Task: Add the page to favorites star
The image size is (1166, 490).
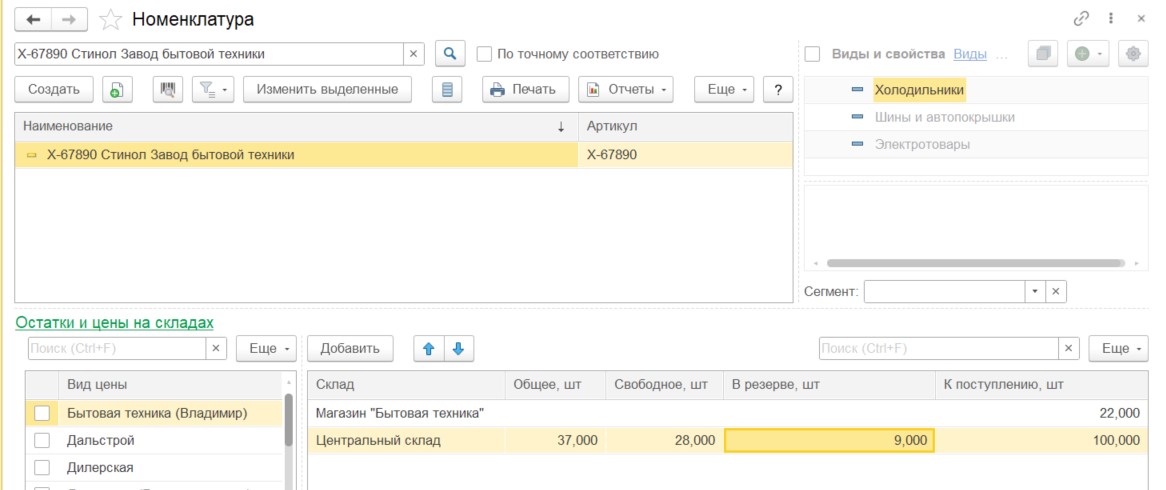Action: tap(112, 19)
